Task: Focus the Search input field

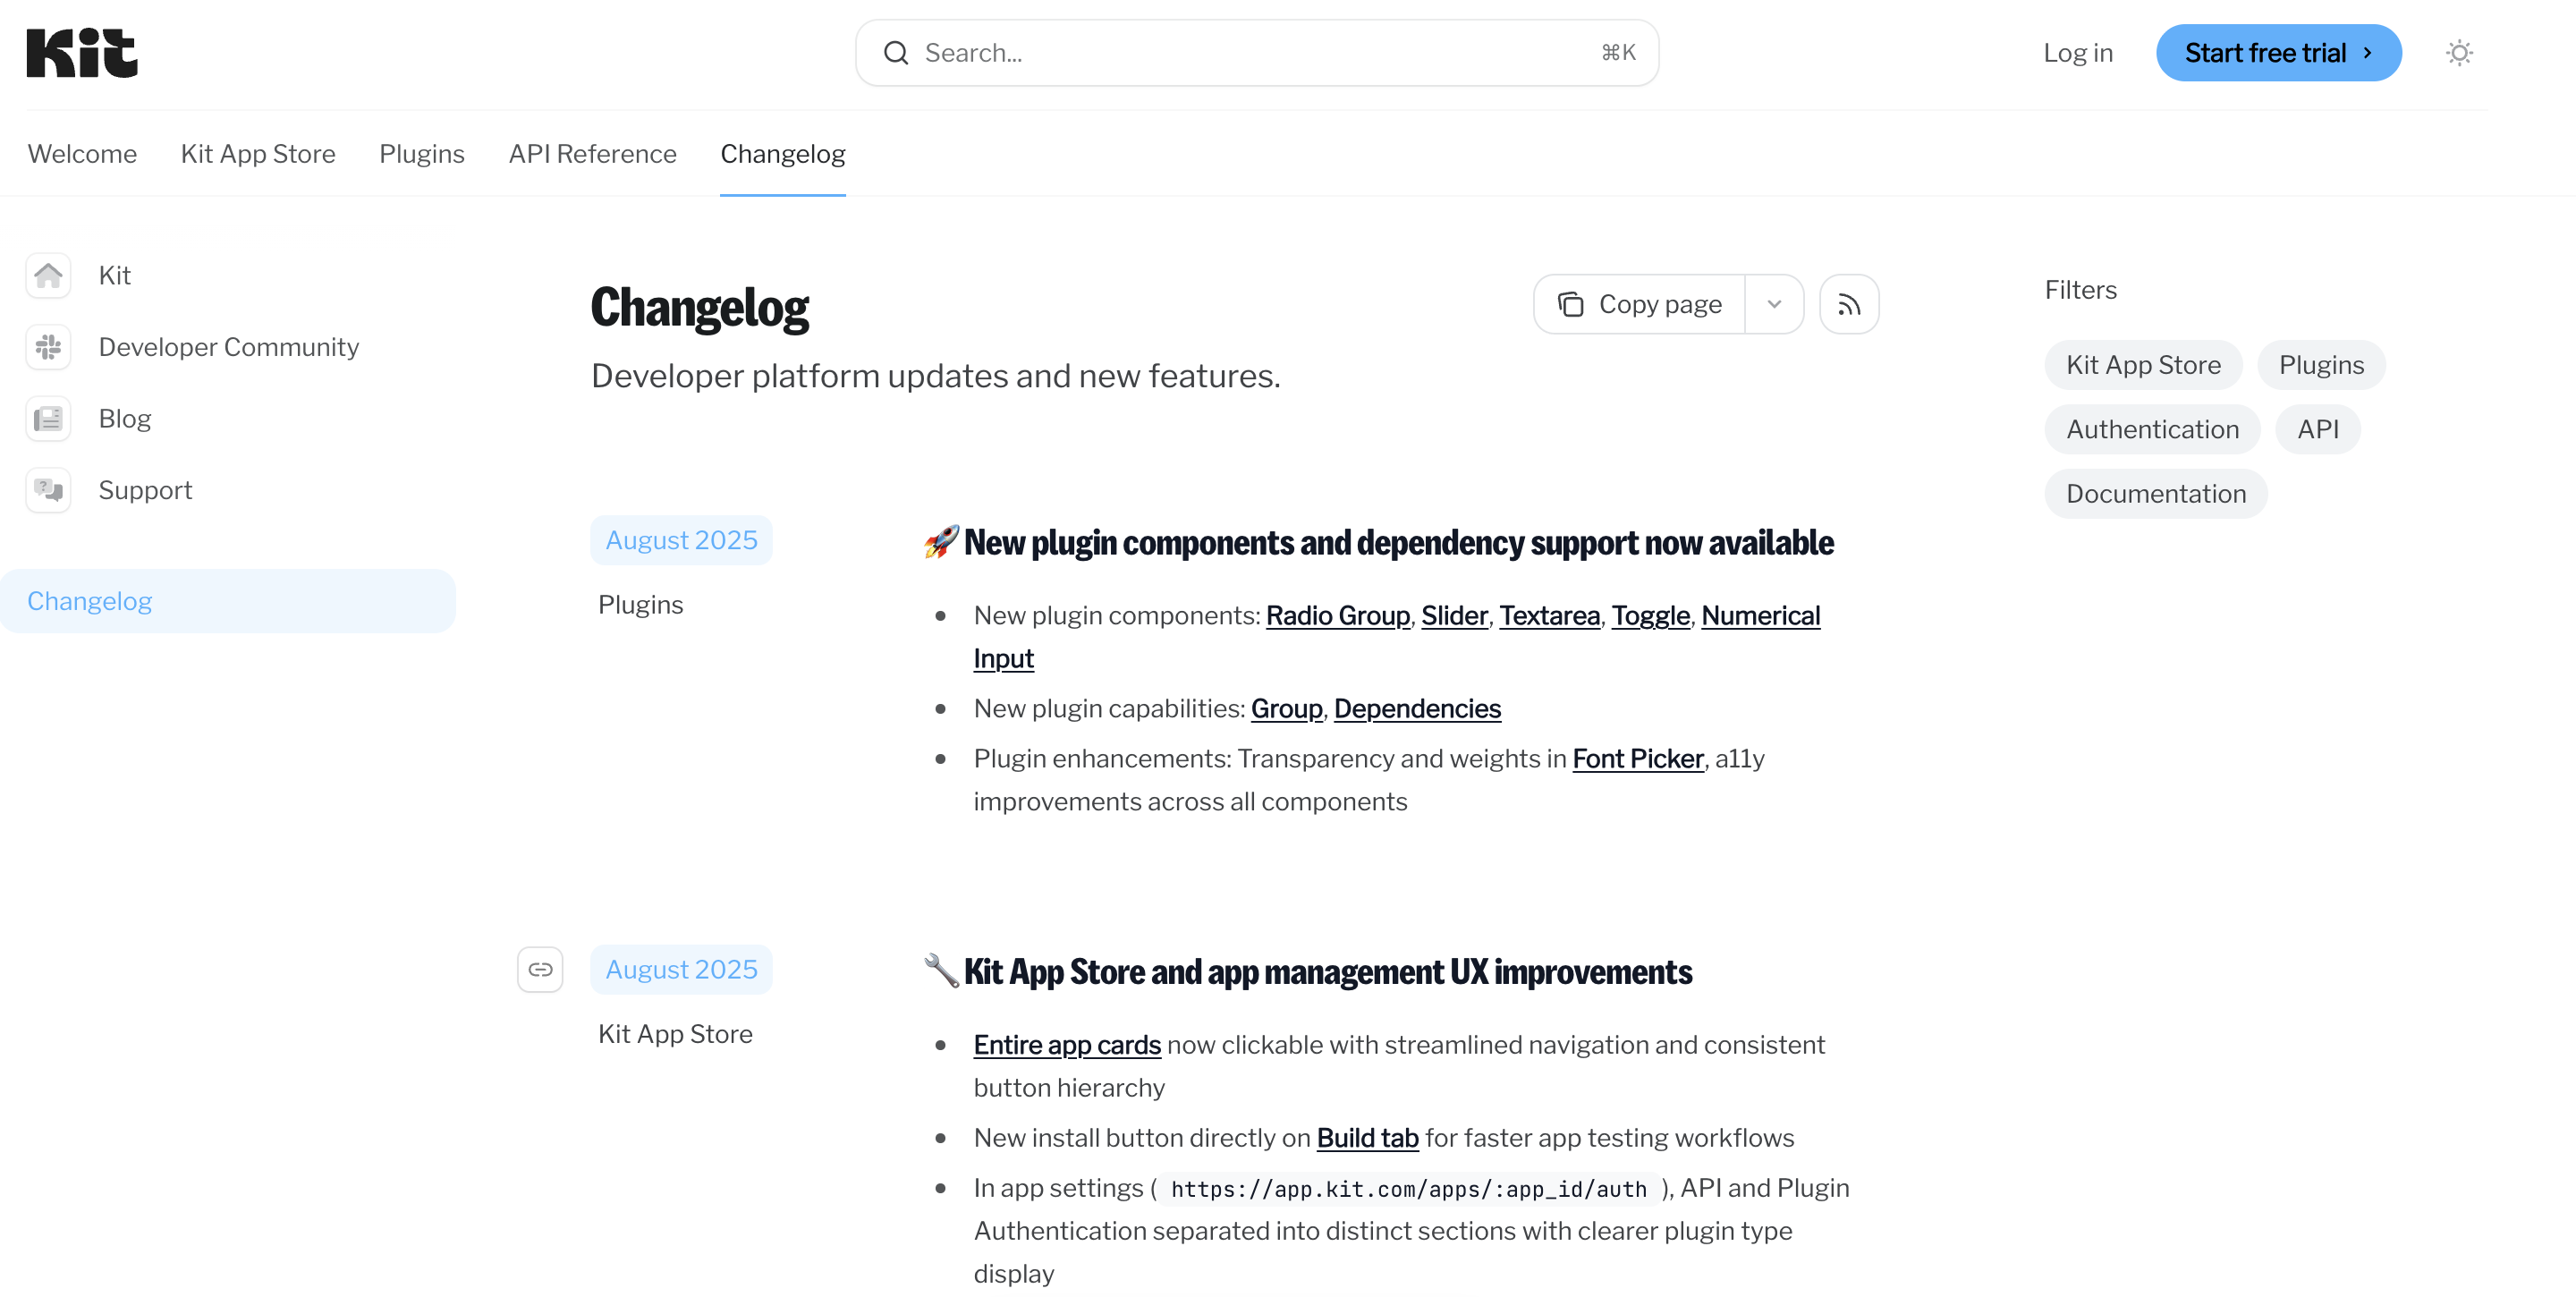Action: click(x=1256, y=53)
